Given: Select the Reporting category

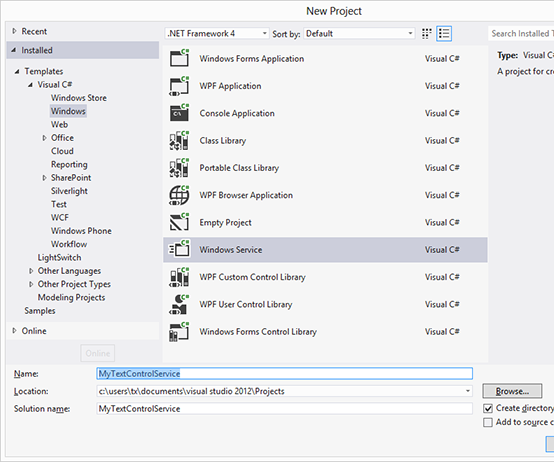Looking at the screenshot, I should point(69,165).
